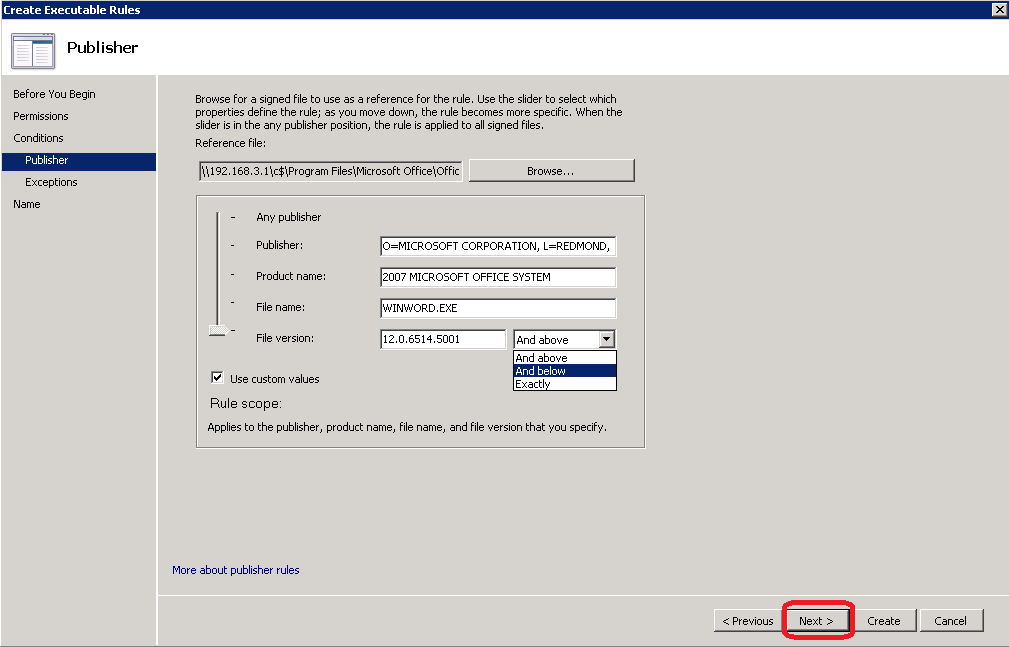Image resolution: width=1009 pixels, height=647 pixels.
Task: Click into the File name text field
Action: click(x=497, y=308)
